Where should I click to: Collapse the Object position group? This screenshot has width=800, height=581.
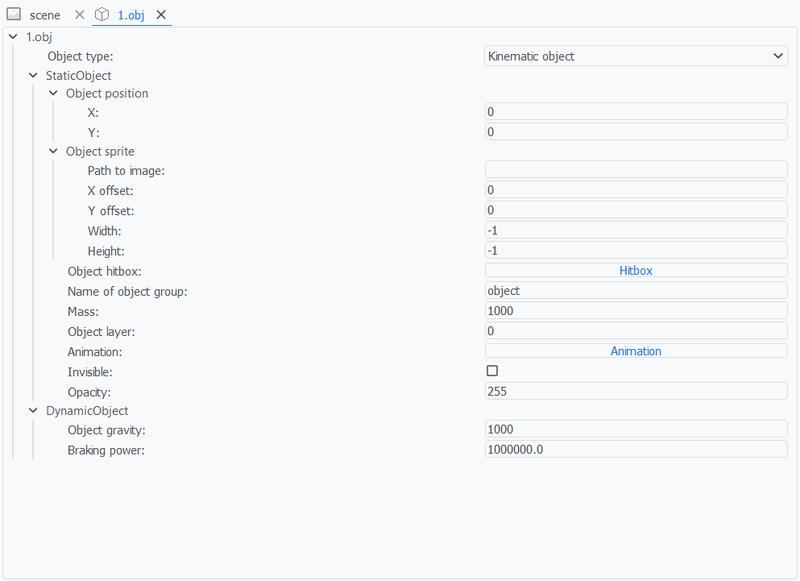click(x=53, y=93)
